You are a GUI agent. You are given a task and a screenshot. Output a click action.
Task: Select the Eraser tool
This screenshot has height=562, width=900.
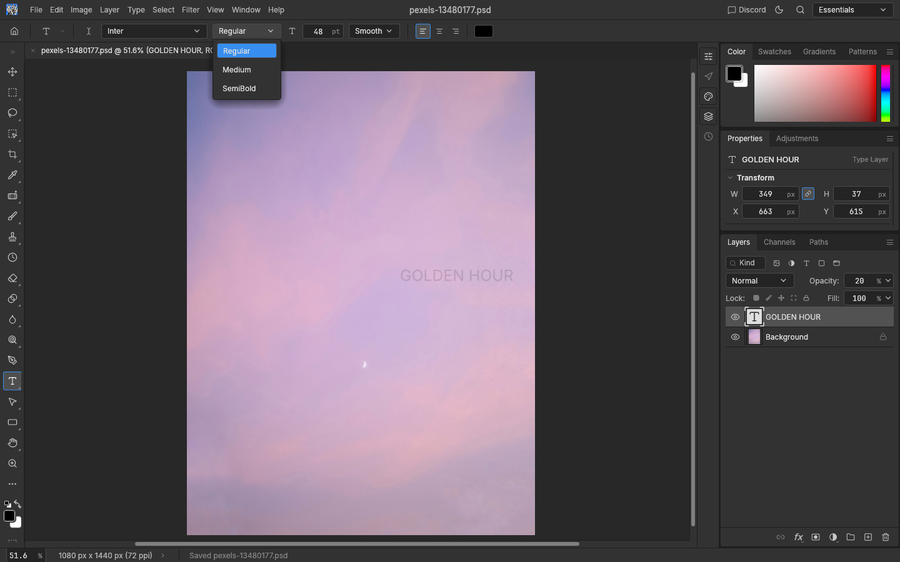(x=12, y=278)
